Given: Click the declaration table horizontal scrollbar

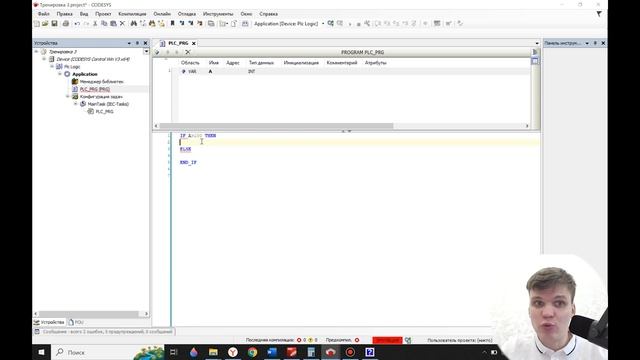Looking at the screenshot, I should point(276,126).
